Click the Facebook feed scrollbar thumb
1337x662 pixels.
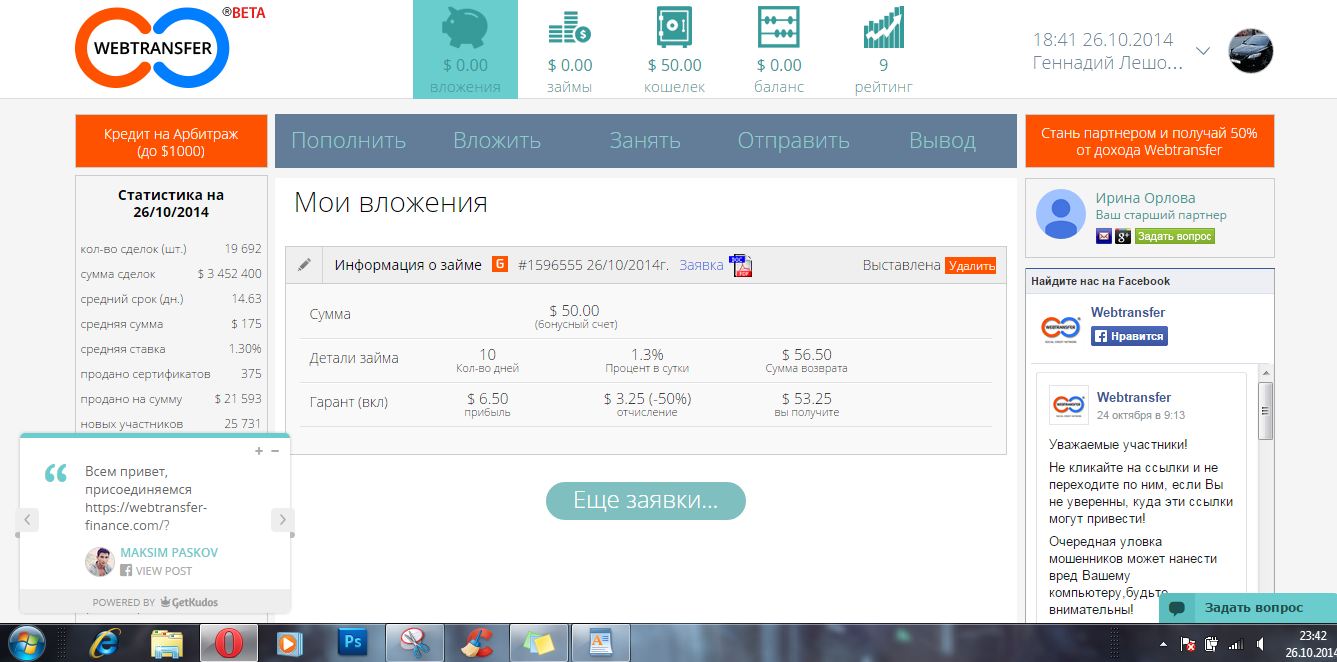tap(1266, 410)
